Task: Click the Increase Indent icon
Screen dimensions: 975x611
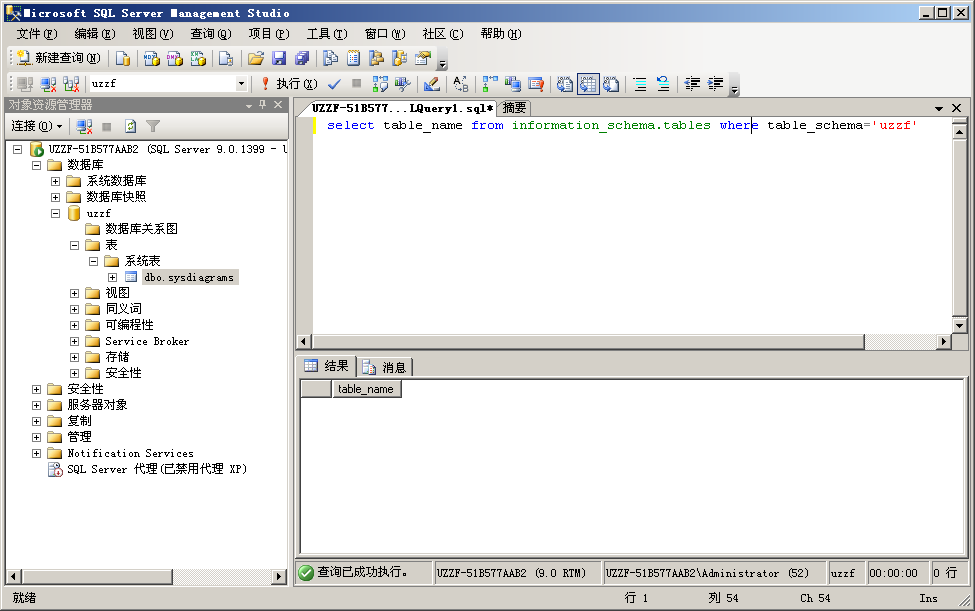Action: click(x=716, y=84)
